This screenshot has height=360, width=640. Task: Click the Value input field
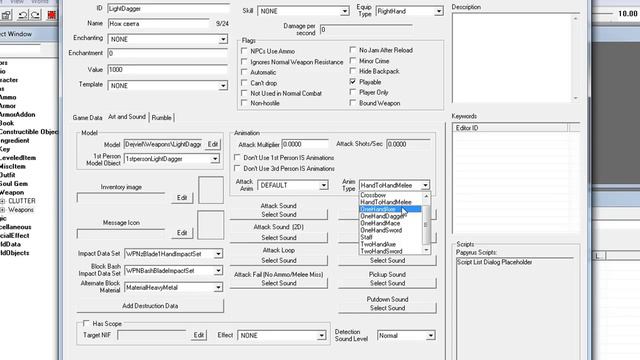(167, 69)
